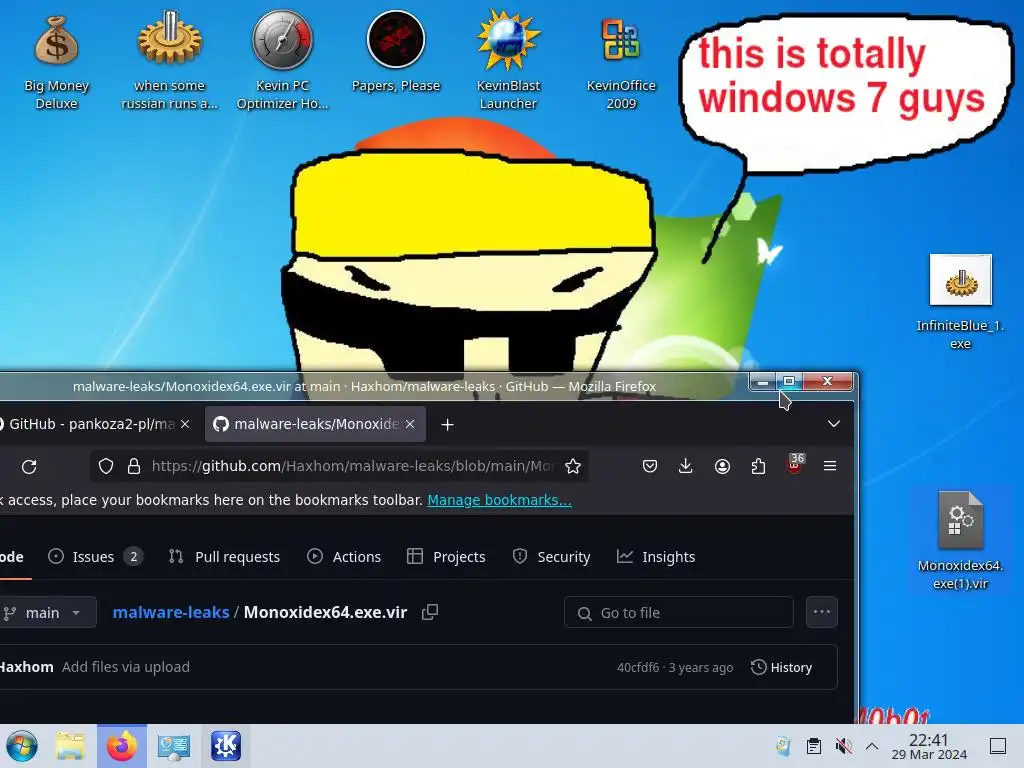Open the KDE icon in the taskbar

pos(226,746)
